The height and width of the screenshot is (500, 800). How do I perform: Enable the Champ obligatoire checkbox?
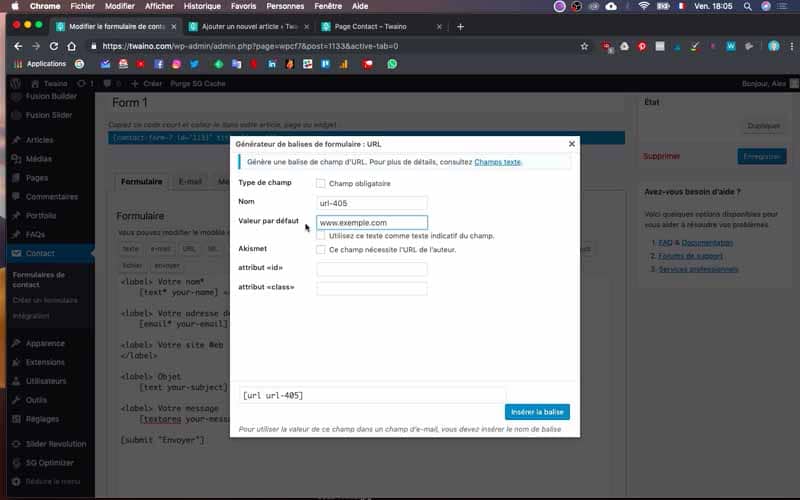[320, 183]
